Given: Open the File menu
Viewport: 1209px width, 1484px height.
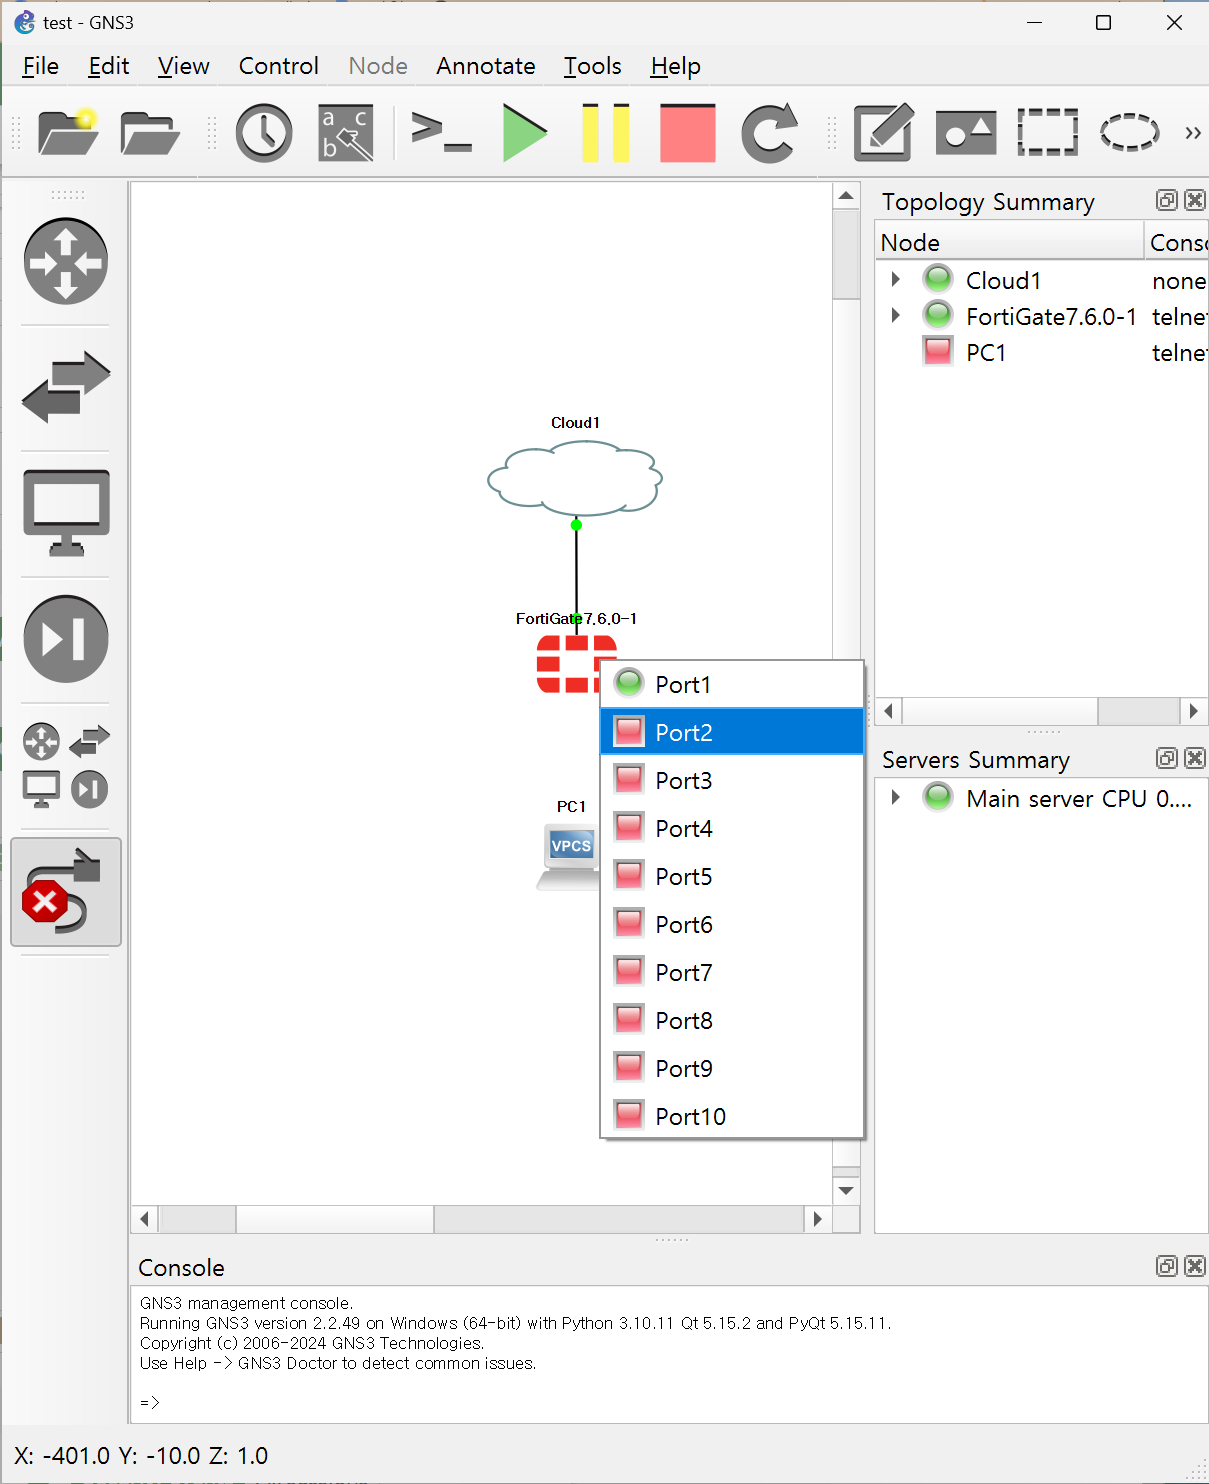Looking at the screenshot, I should point(41,66).
